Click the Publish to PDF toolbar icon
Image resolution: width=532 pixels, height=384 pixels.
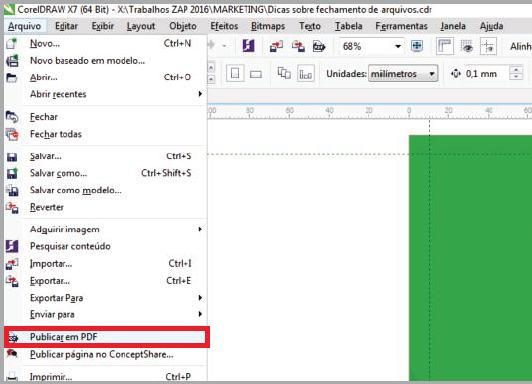tap(319, 46)
